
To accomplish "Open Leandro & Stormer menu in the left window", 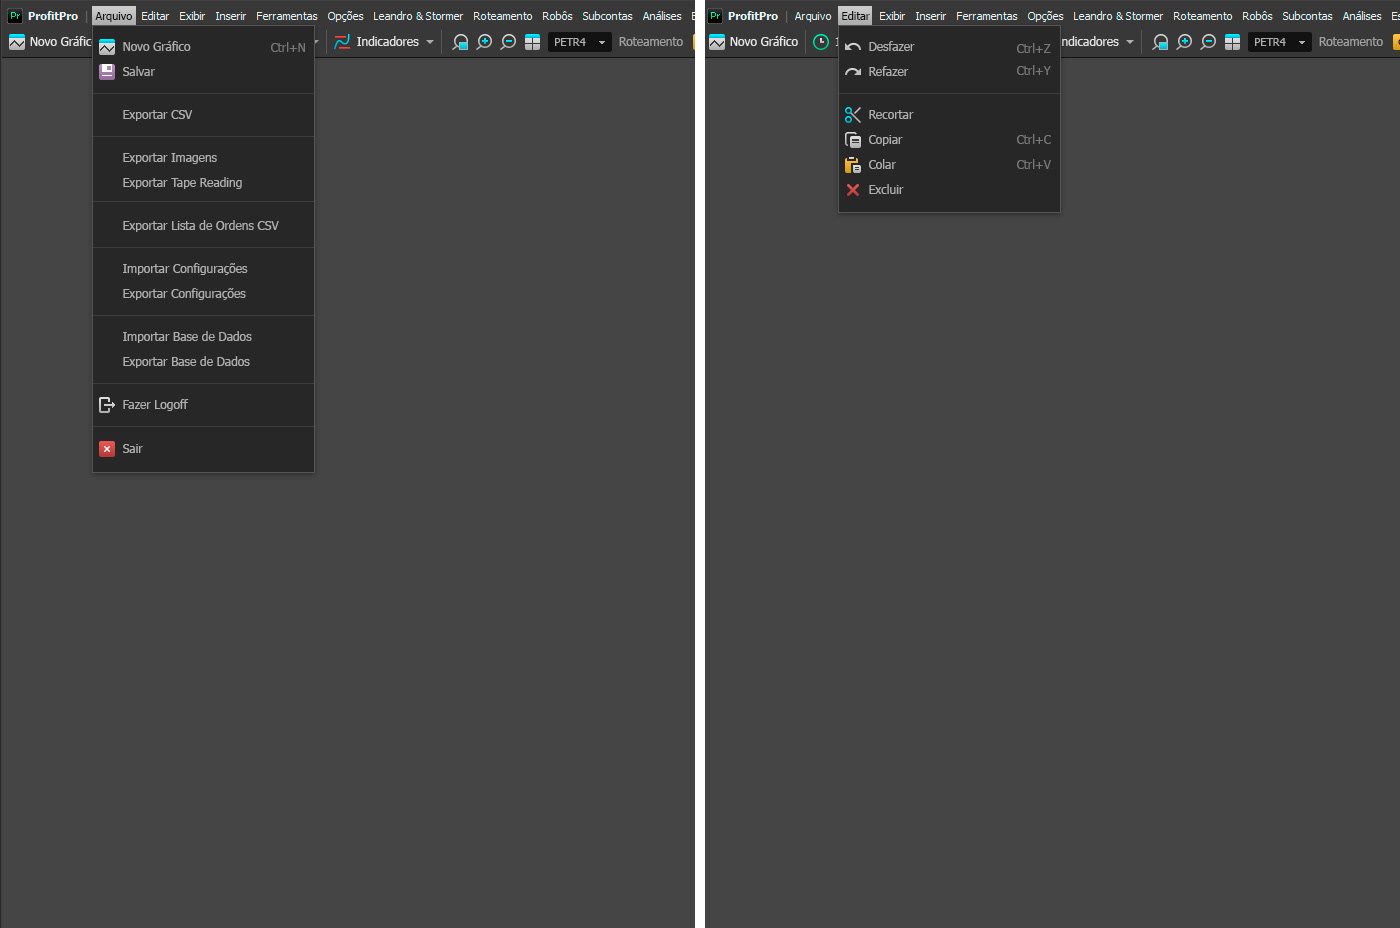I will 418,16.
